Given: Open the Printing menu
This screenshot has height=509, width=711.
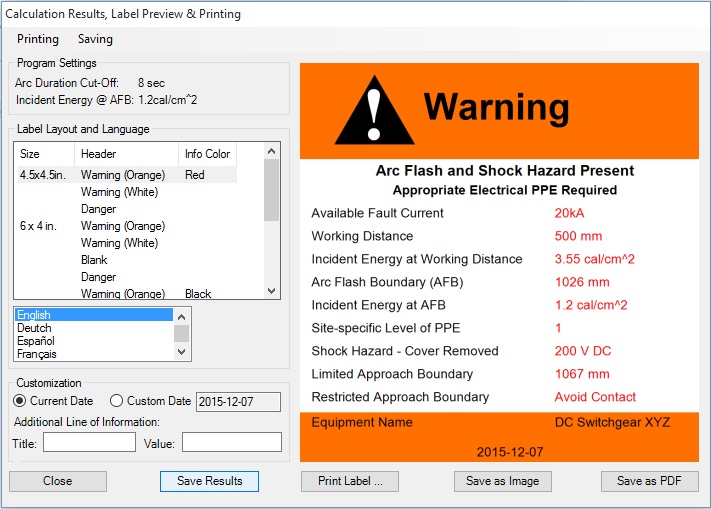Looking at the screenshot, I should [x=38, y=39].
